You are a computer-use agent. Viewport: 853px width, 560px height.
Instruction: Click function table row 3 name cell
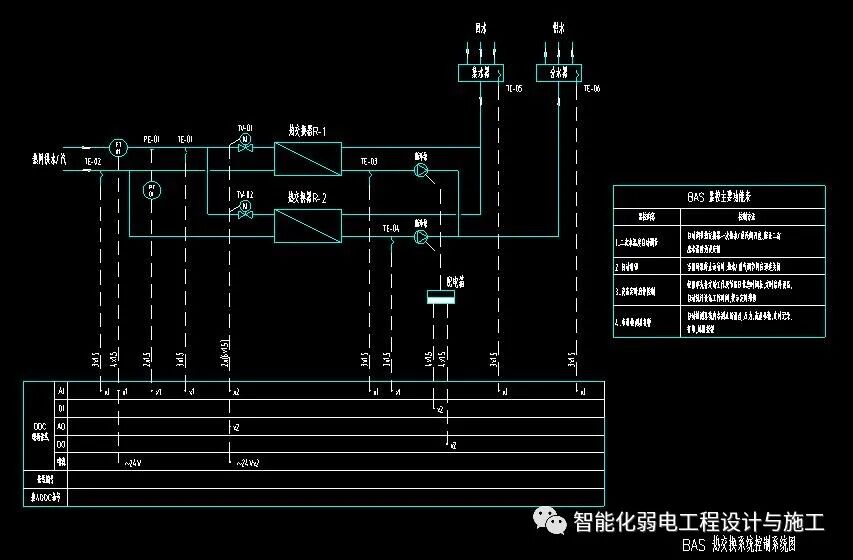click(x=647, y=291)
